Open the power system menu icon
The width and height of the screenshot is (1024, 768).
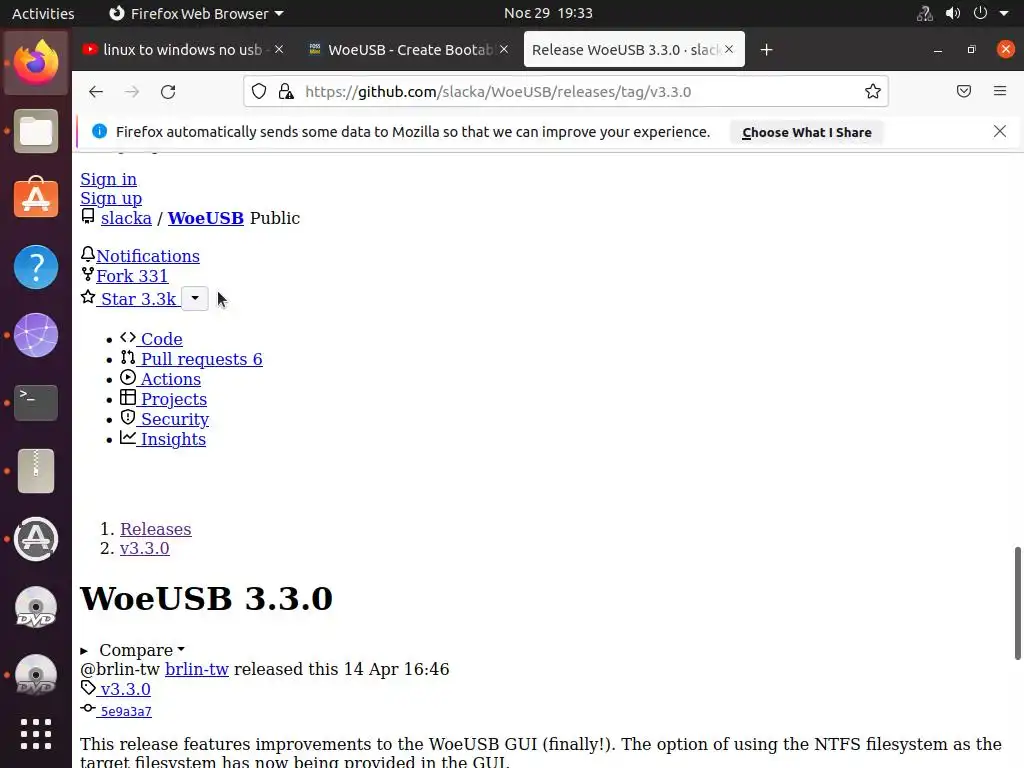pyautogui.click(x=980, y=13)
